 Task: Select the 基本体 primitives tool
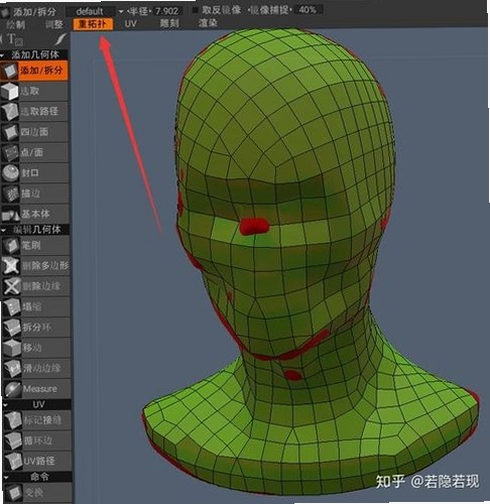tap(35, 214)
